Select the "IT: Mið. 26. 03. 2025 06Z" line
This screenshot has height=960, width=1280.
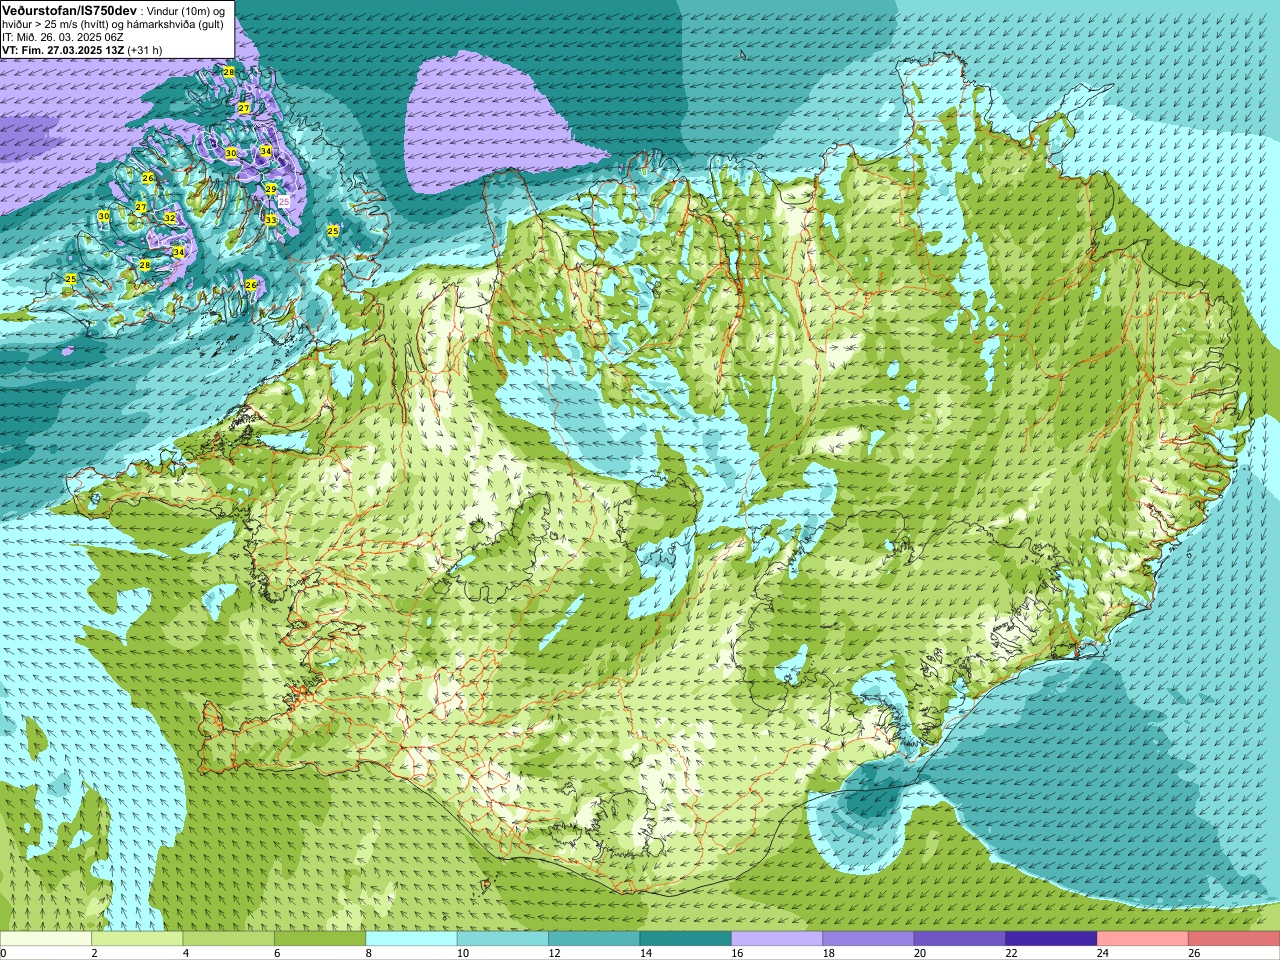(63, 37)
